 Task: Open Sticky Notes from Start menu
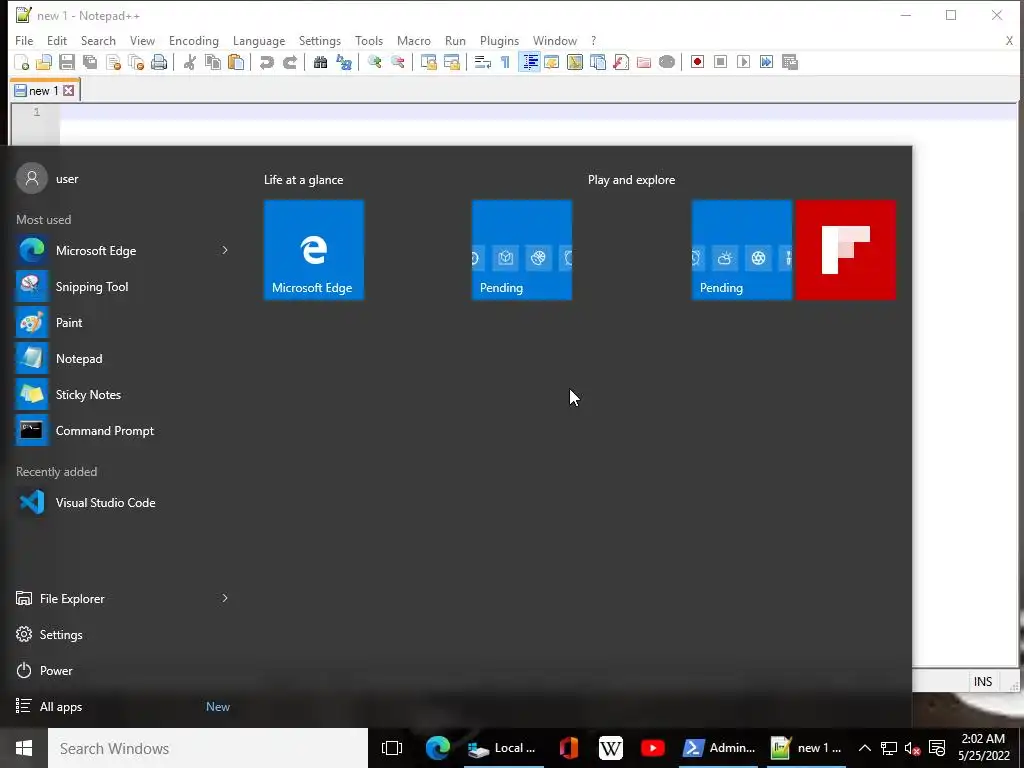[x=88, y=394]
